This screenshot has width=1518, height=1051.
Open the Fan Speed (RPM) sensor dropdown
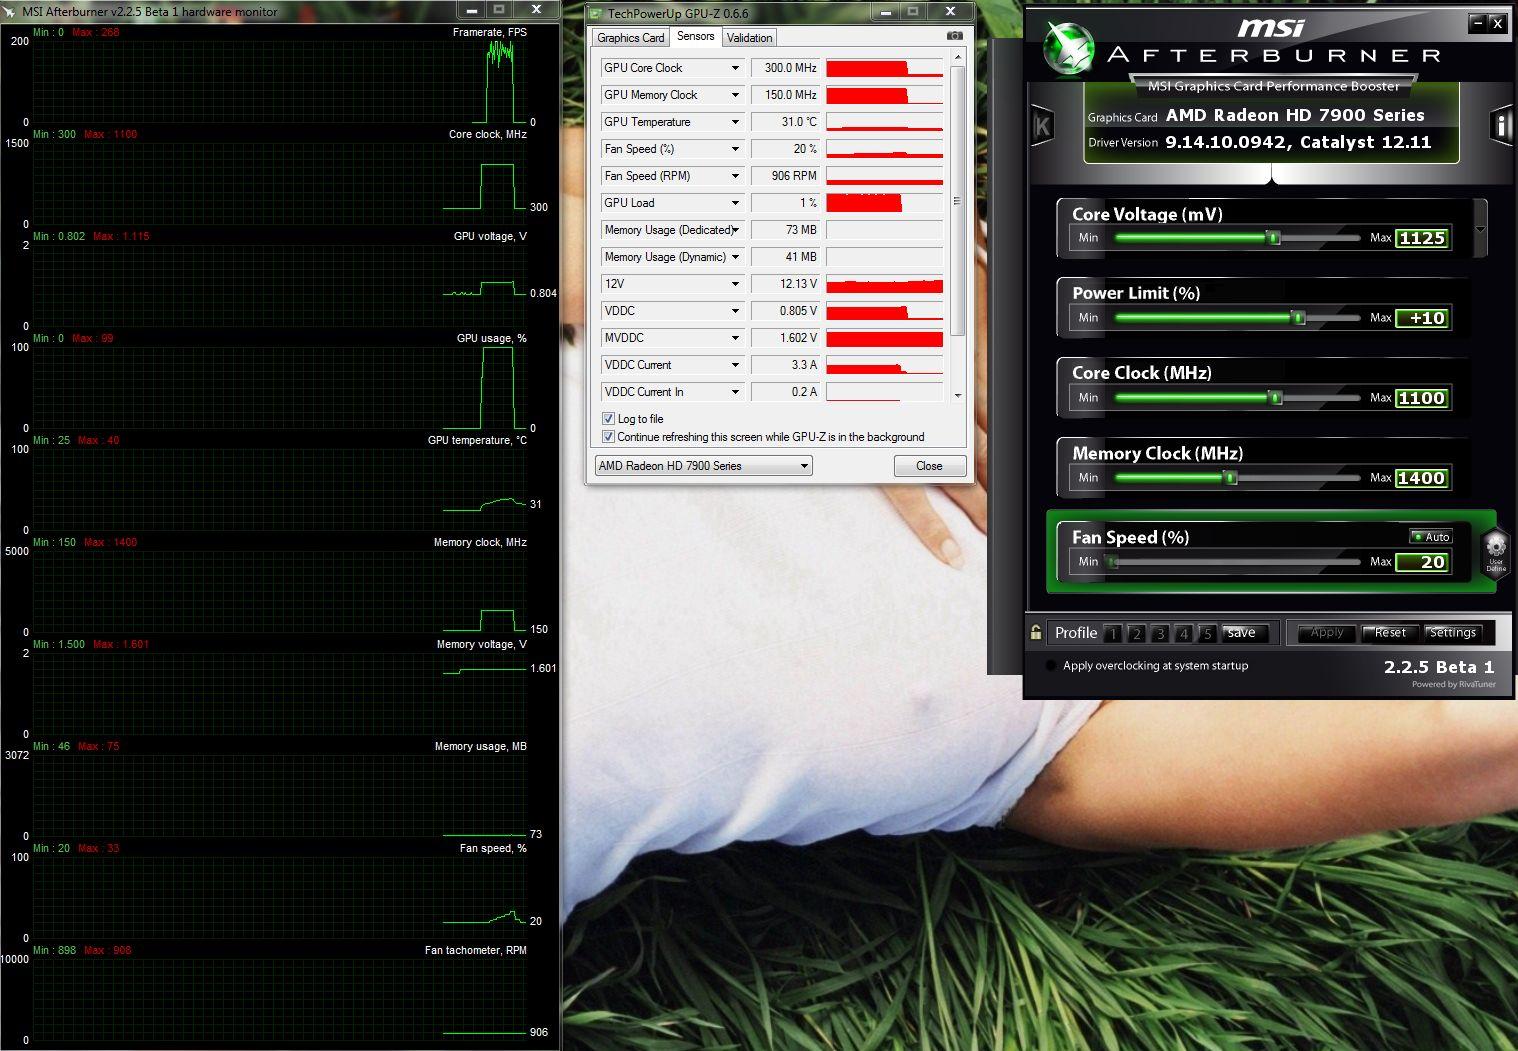tap(735, 176)
